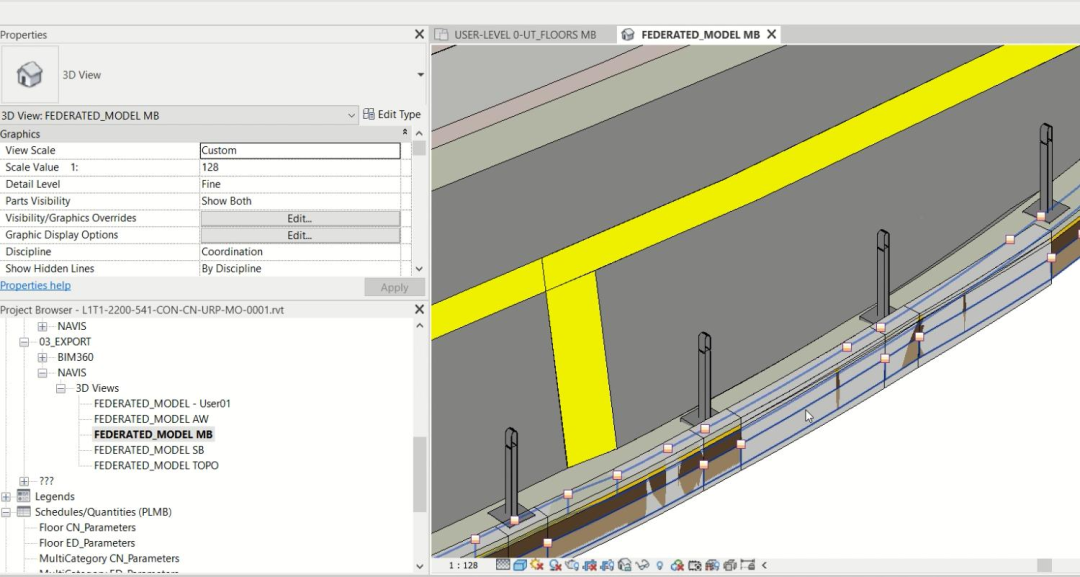Toggle the Show Crop Region icon
The width and height of the screenshot is (1080, 577).
(607, 565)
